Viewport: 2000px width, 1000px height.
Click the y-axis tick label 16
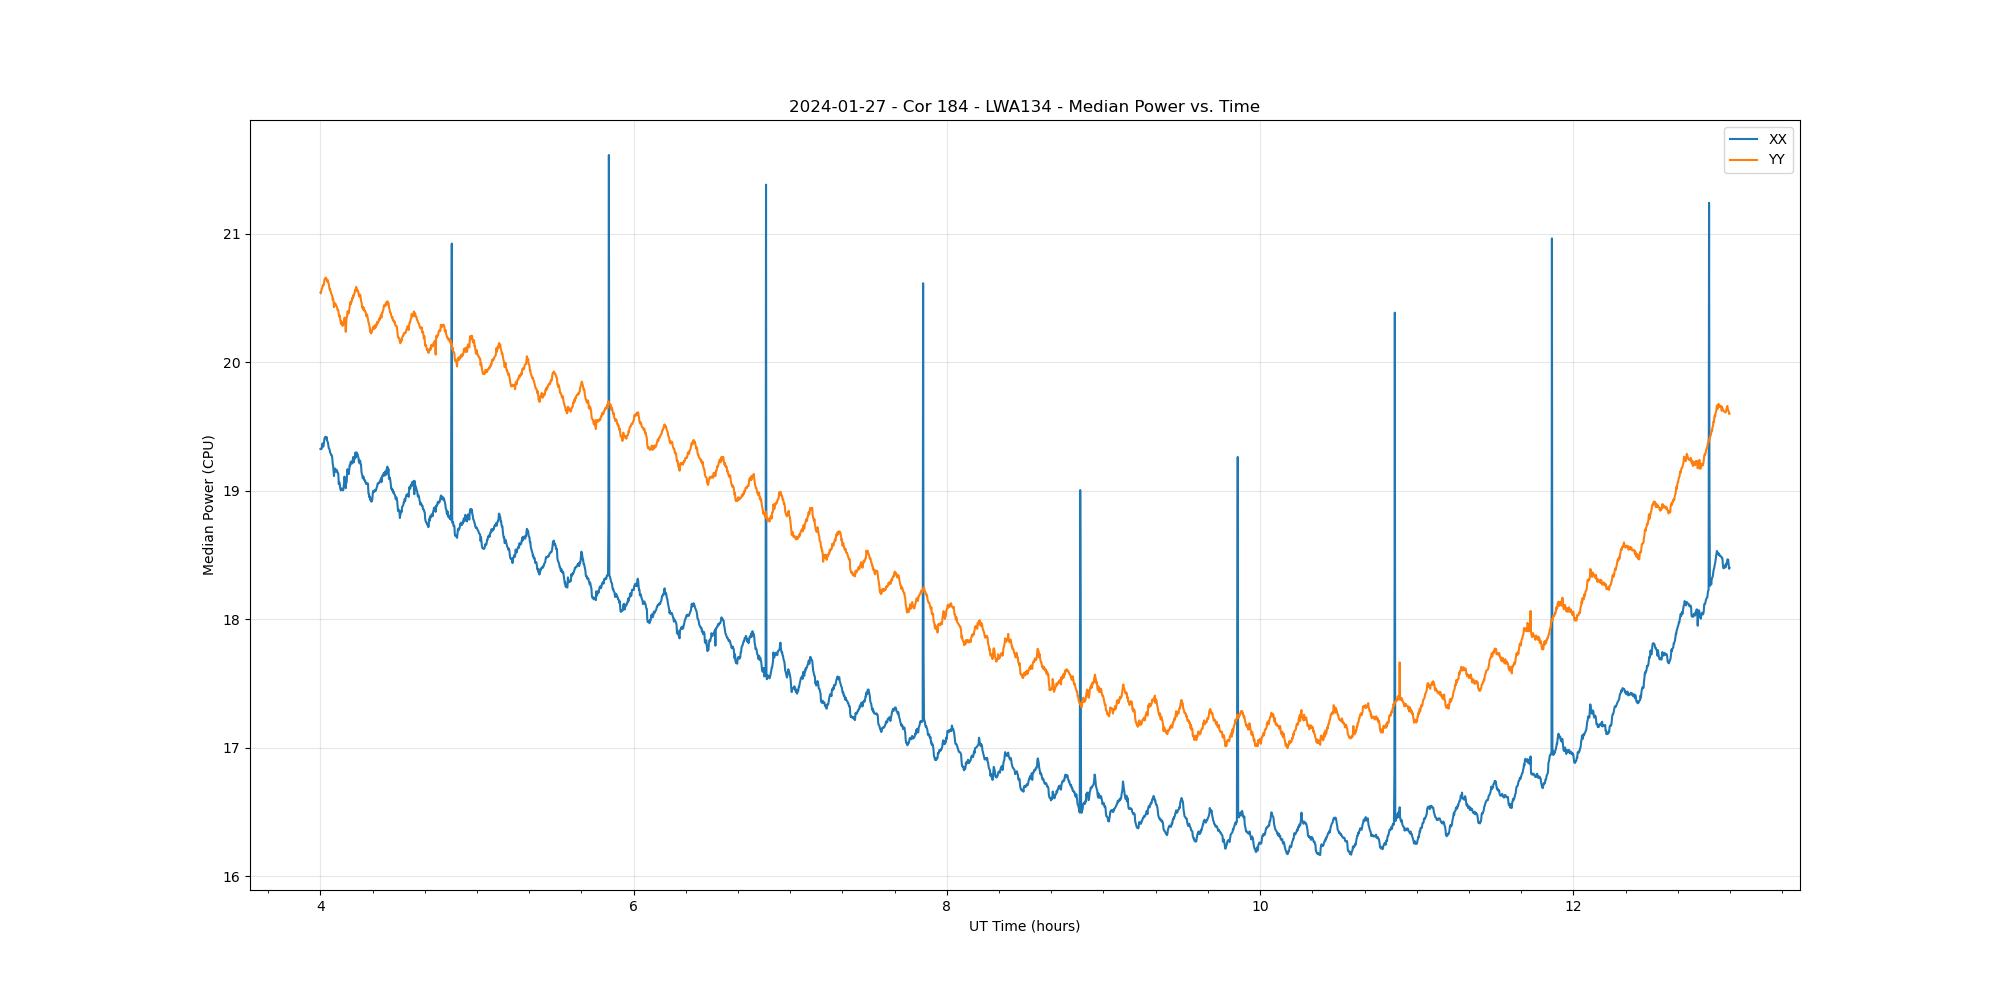(232, 877)
